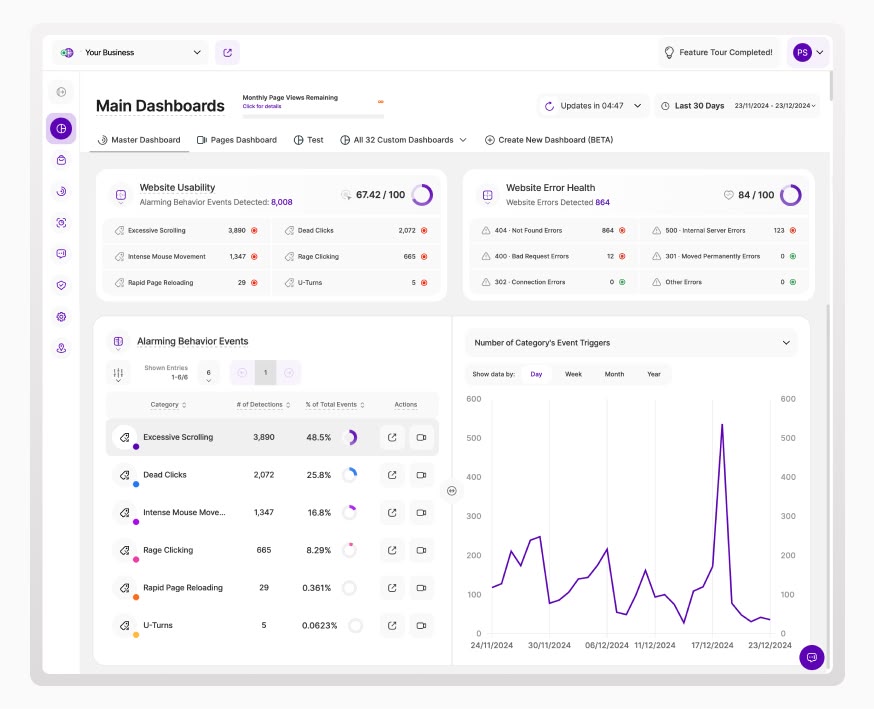Image resolution: width=874 pixels, height=709 pixels.
Task: Open the settings gear in the sidebar
Action: click(x=61, y=317)
